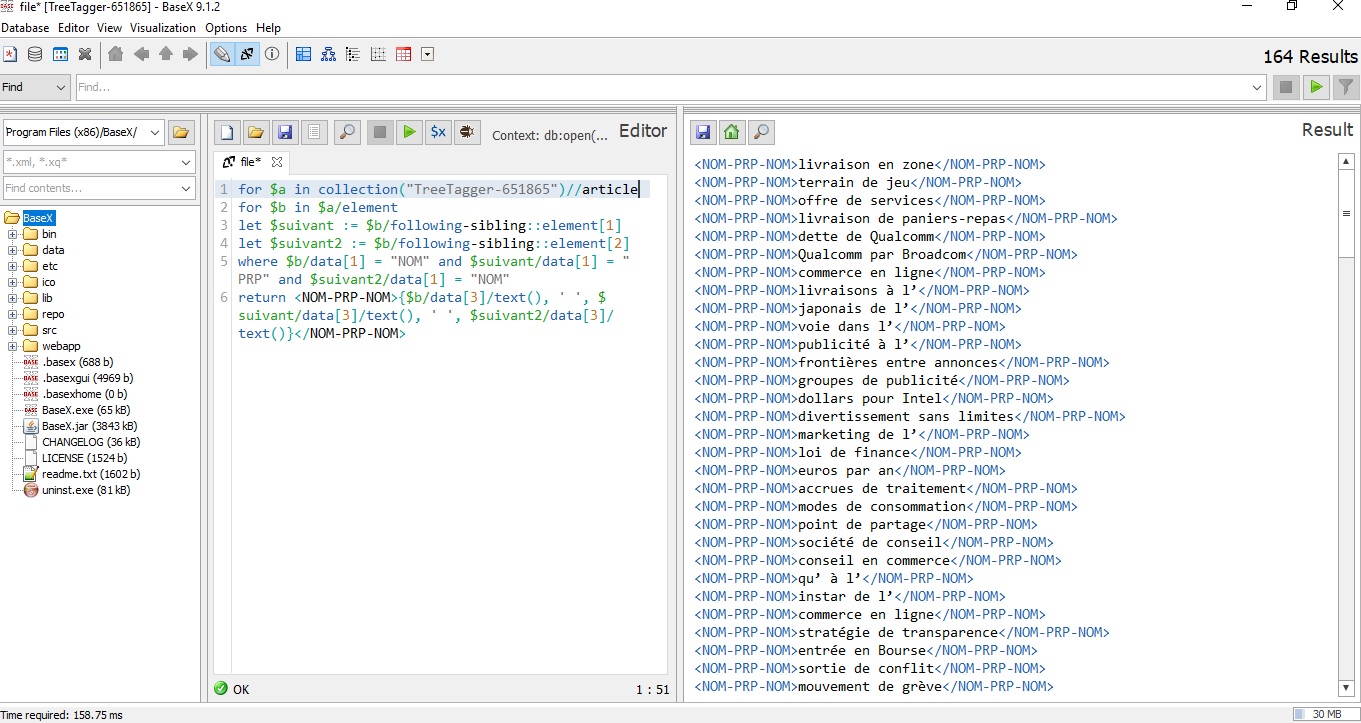Open search with the Result panel magnifier icon
Screen dimensions: 1361x723
(761, 132)
